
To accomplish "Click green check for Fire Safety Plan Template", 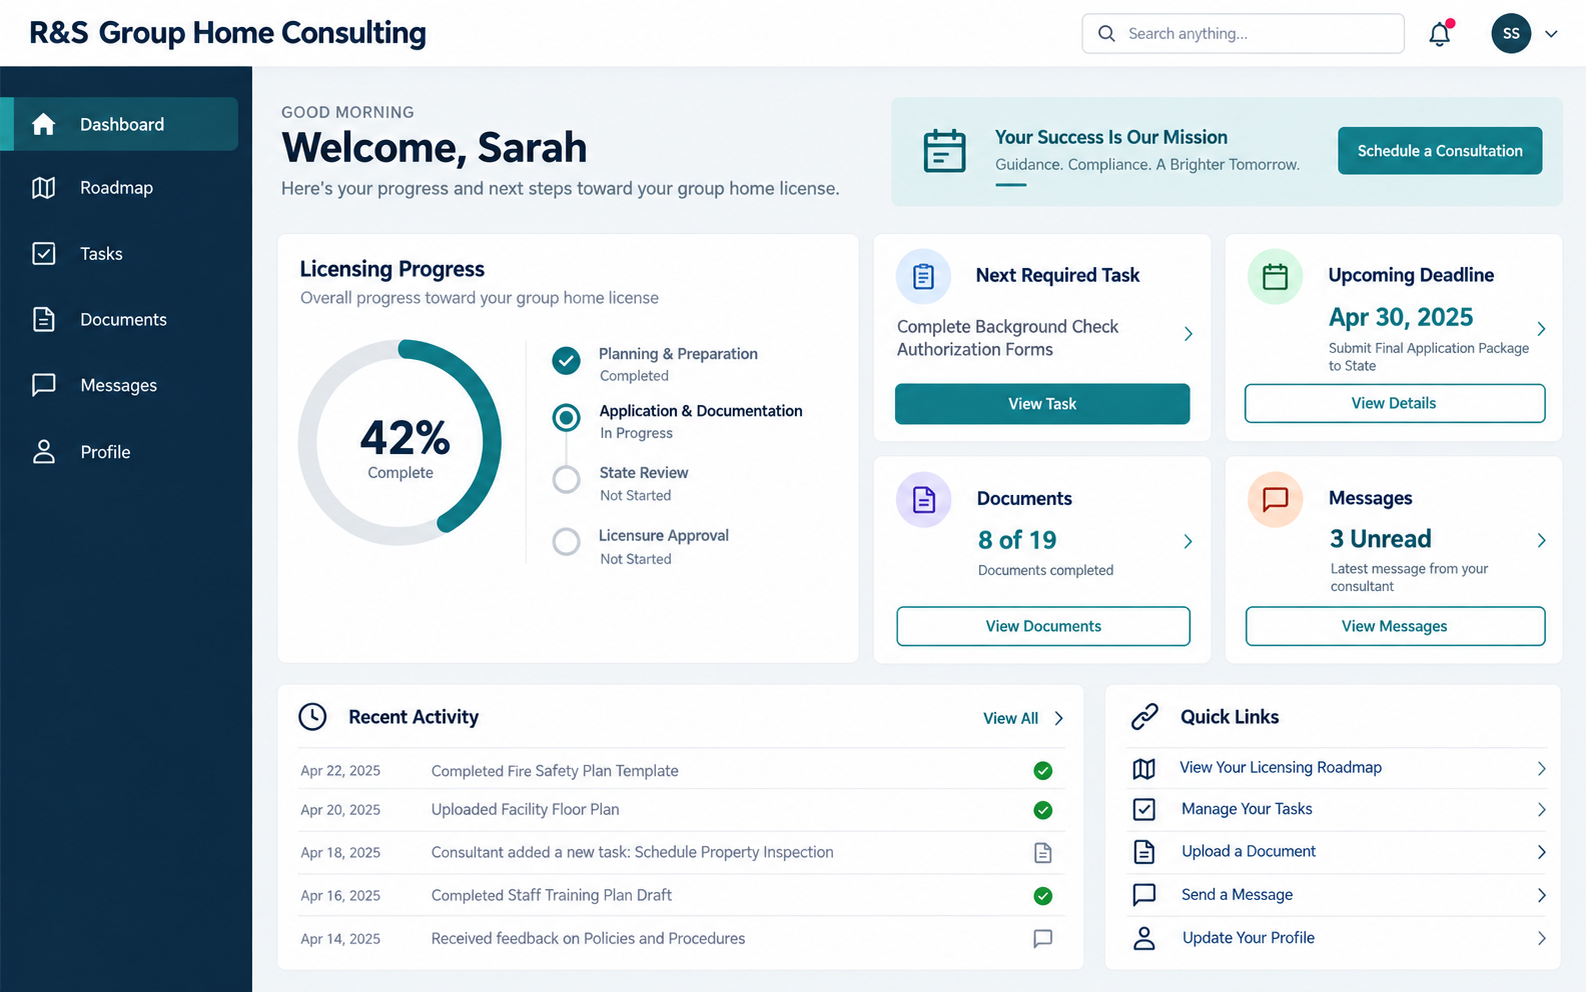I will (1043, 771).
